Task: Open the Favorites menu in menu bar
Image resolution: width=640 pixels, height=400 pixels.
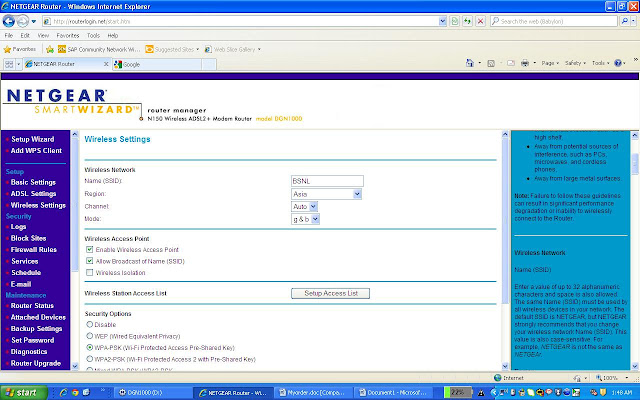Action: pos(68,36)
